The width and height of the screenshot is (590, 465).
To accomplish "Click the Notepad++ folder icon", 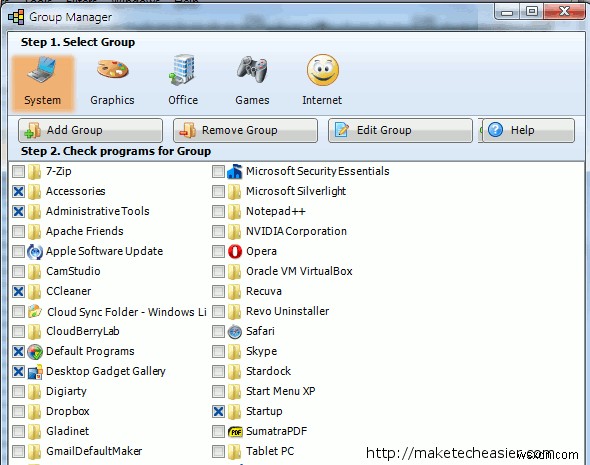I will coord(234,211).
